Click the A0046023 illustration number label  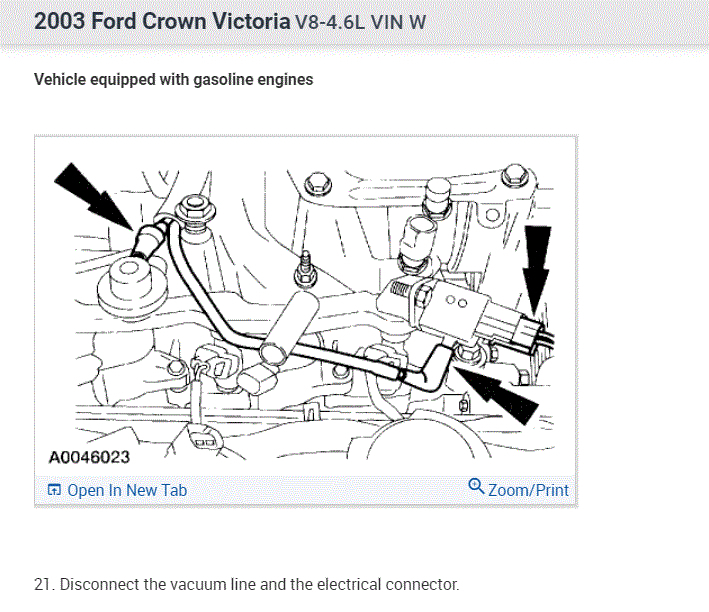[89, 457]
